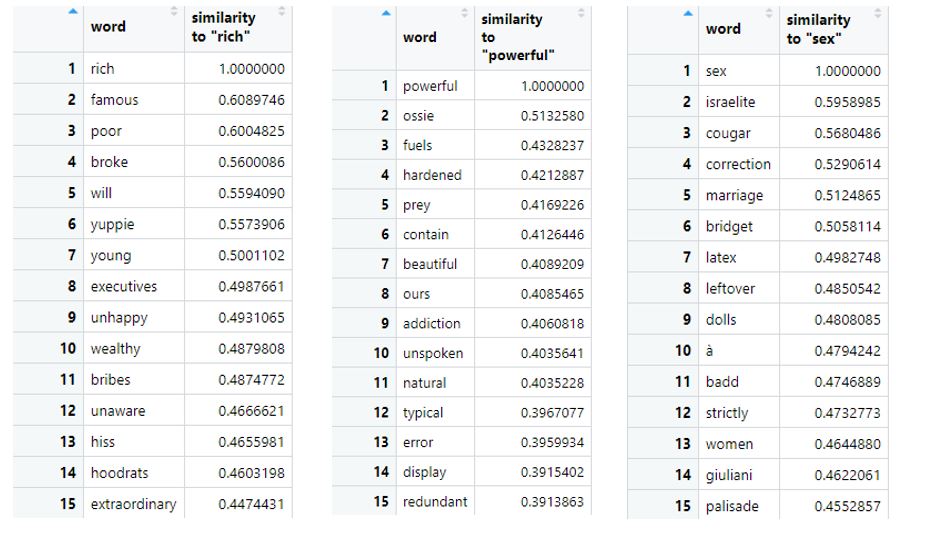Click the 0.5132580 similarity value for 'ossie'
The image size is (933, 535).
(x=552, y=116)
